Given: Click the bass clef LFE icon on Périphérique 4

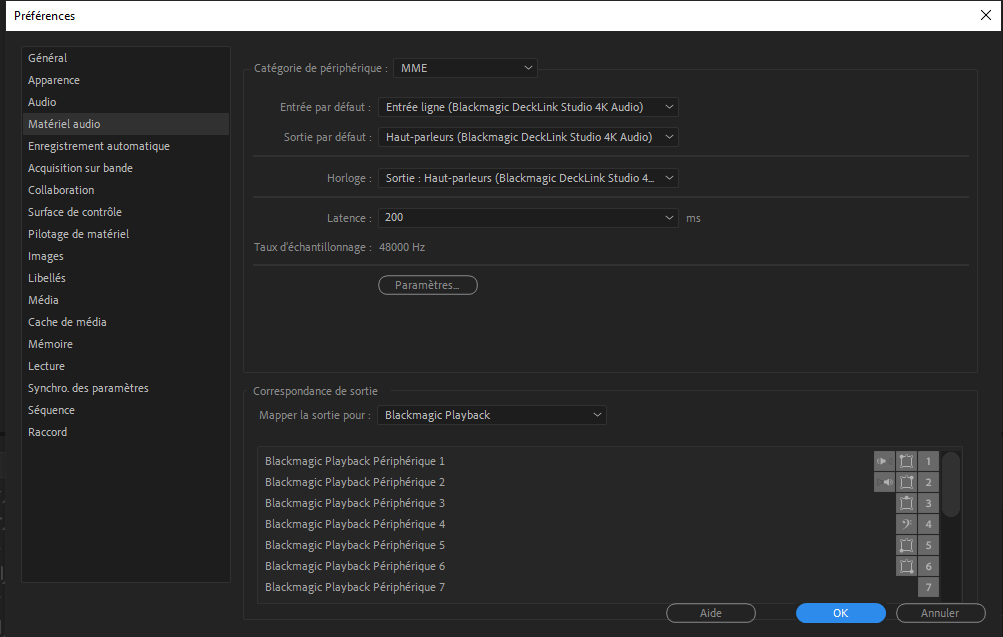Looking at the screenshot, I should pos(906,524).
